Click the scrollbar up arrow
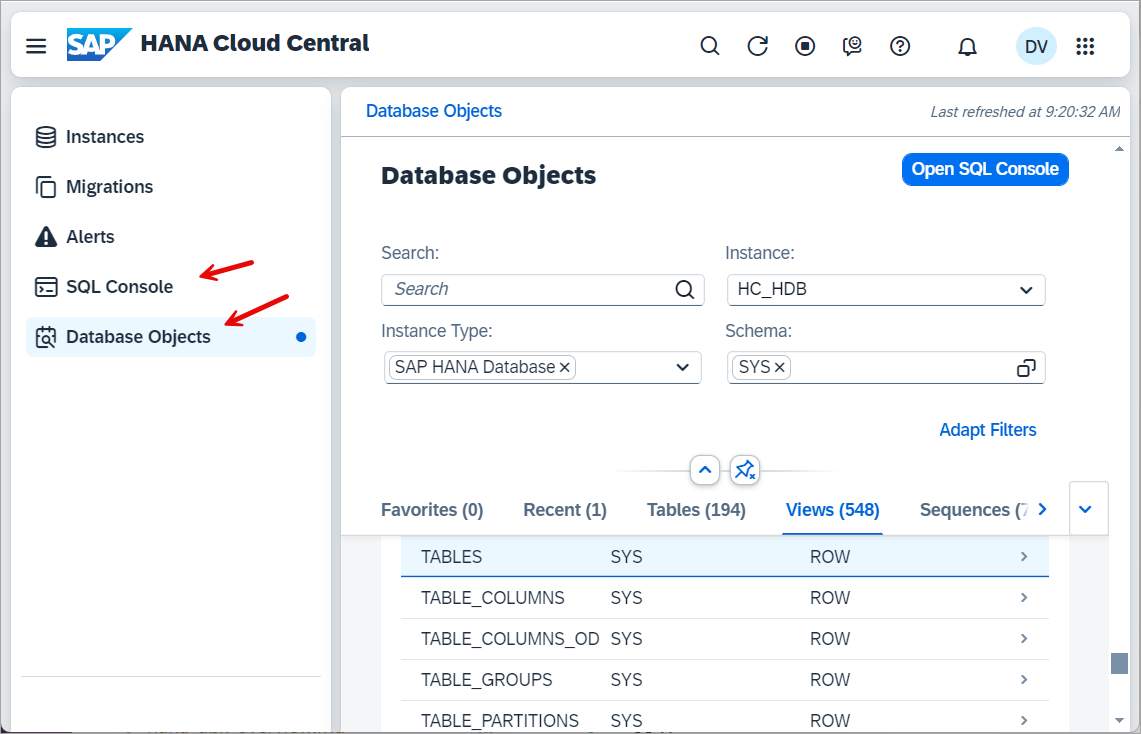 tap(1118, 148)
